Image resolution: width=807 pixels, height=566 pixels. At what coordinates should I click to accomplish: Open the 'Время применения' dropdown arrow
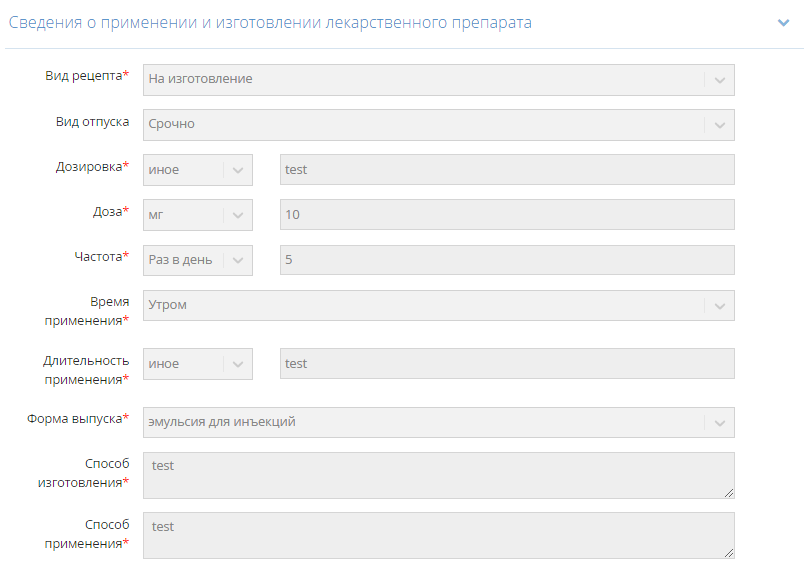point(719,306)
